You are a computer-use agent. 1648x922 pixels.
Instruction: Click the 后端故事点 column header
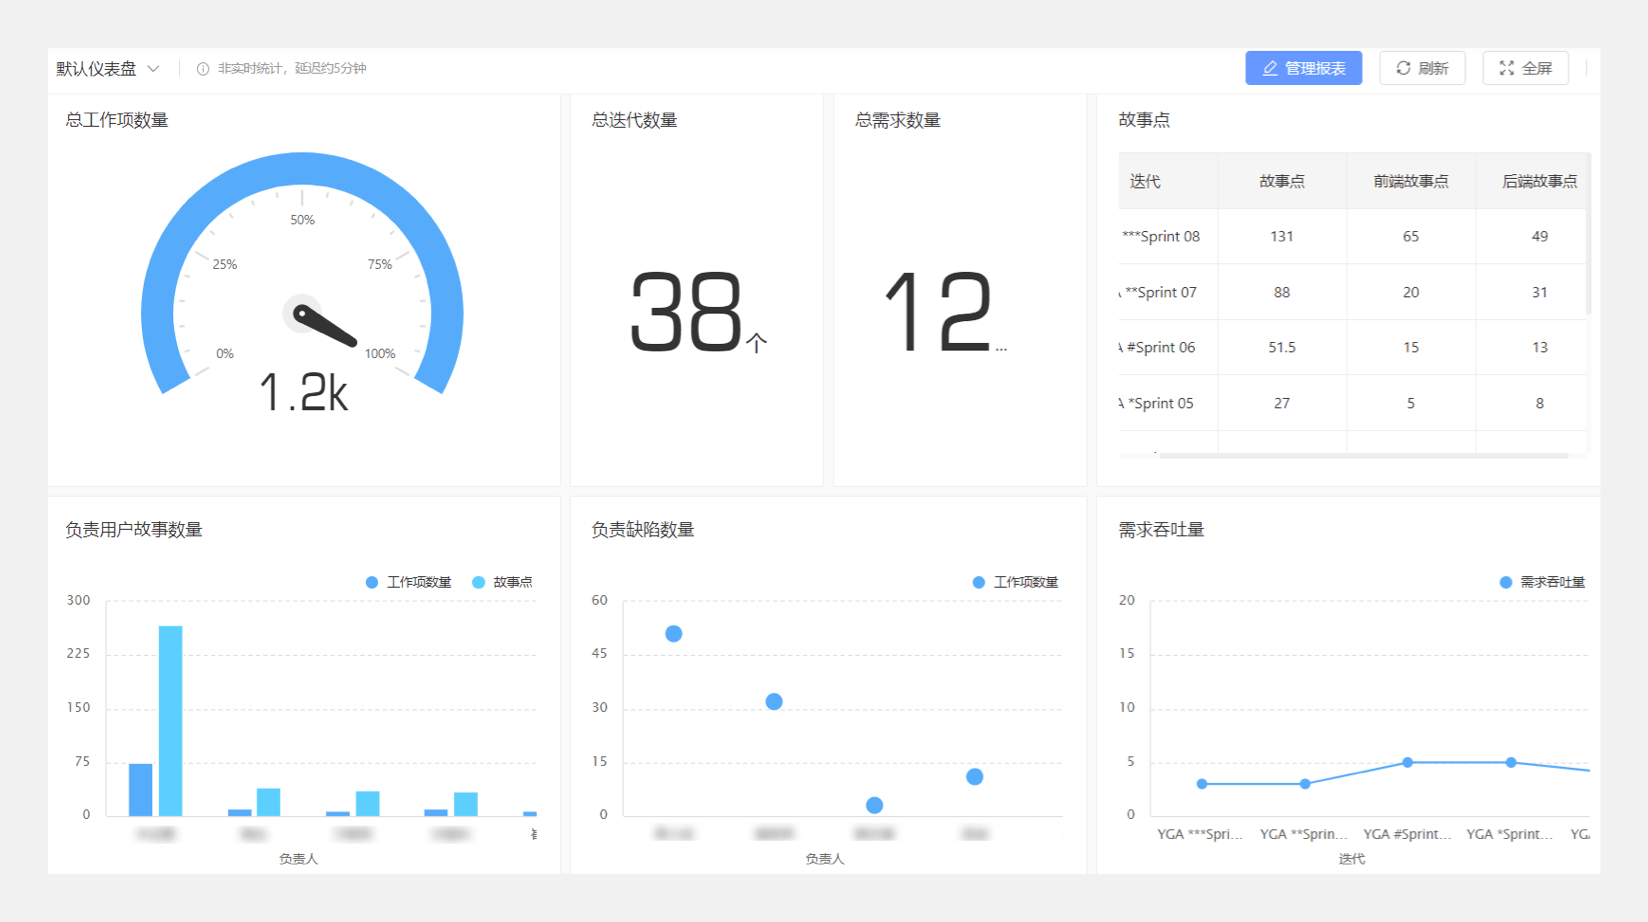pos(1539,181)
